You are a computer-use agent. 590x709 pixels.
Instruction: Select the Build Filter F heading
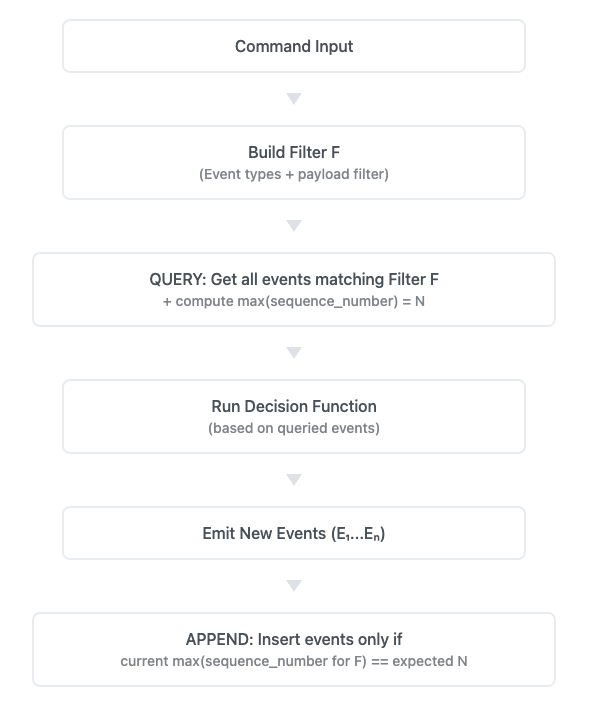(294, 152)
